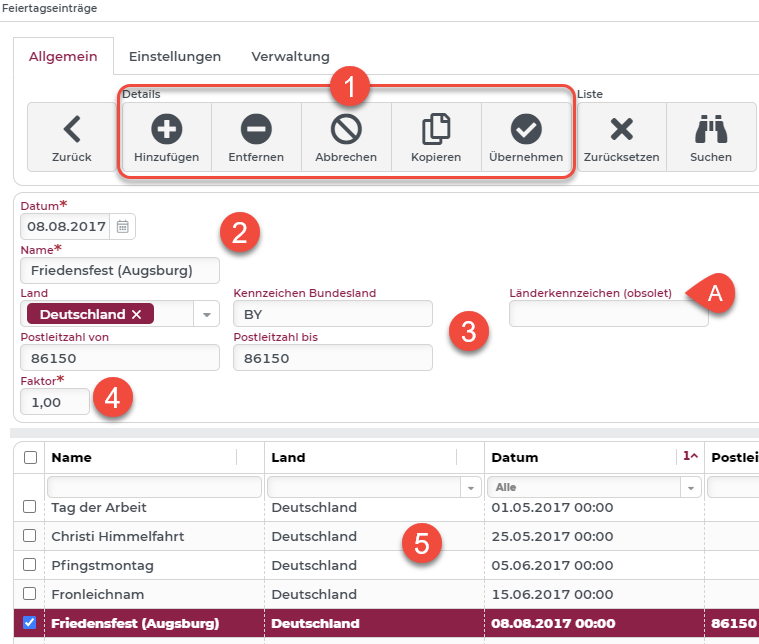The width and height of the screenshot is (759, 644).
Task: Open the Land column filter dropdown
Action: [471, 488]
